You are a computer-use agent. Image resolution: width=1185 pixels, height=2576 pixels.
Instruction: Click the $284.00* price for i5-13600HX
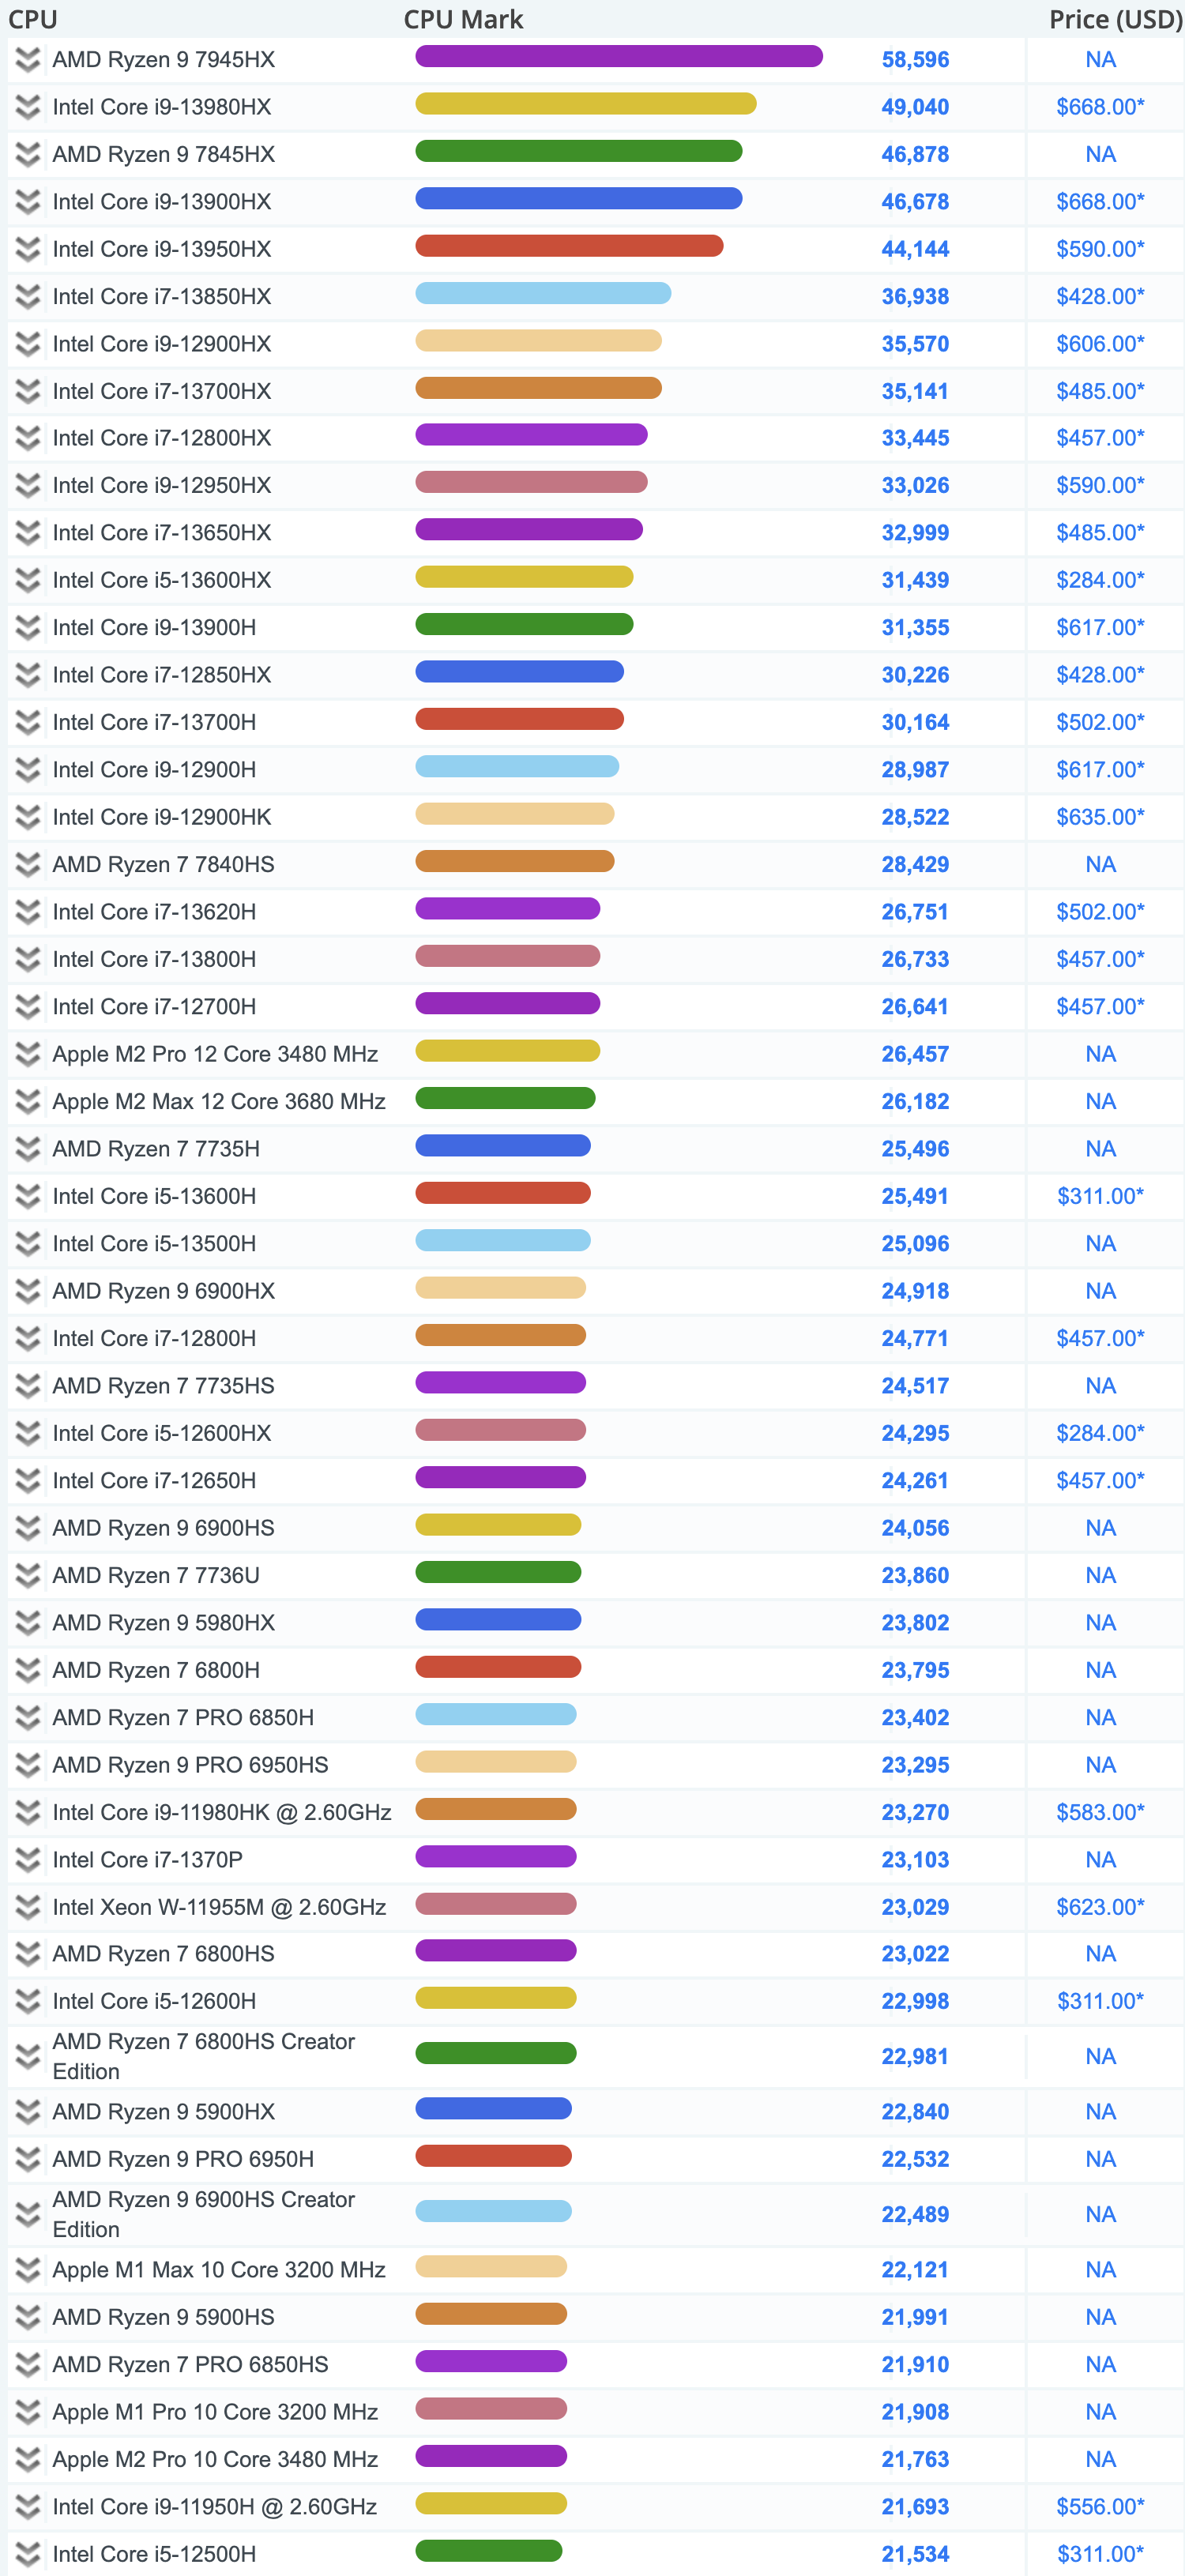[x=1100, y=581]
